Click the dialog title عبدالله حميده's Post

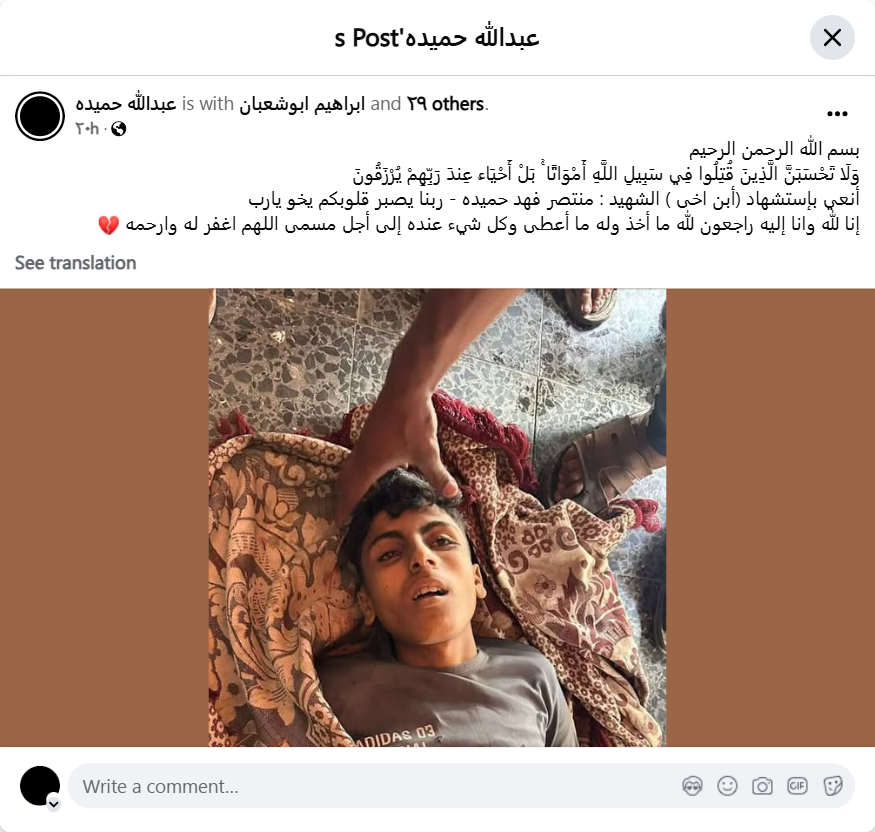pos(437,38)
